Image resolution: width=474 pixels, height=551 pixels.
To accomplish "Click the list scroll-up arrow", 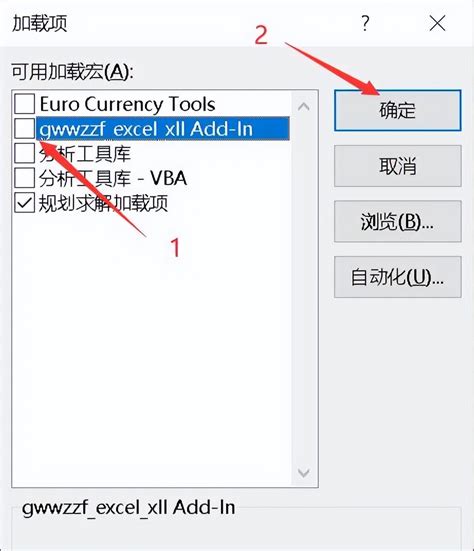I will (304, 106).
